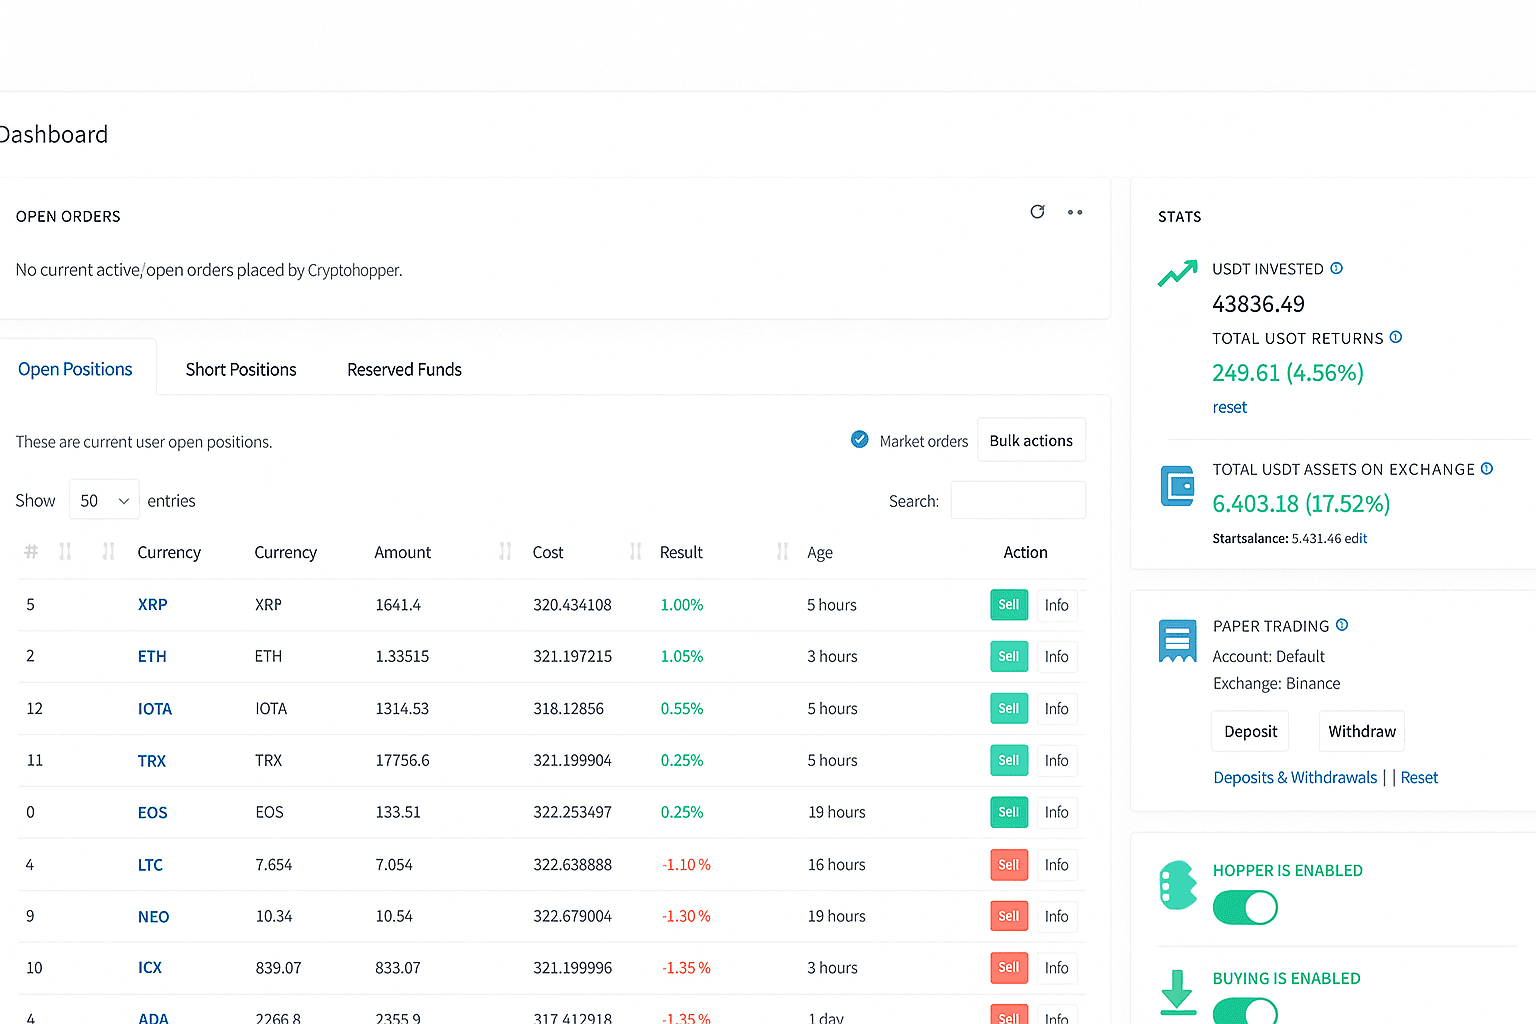Open the XRP currency link
This screenshot has height=1024, width=1536.
click(152, 605)
